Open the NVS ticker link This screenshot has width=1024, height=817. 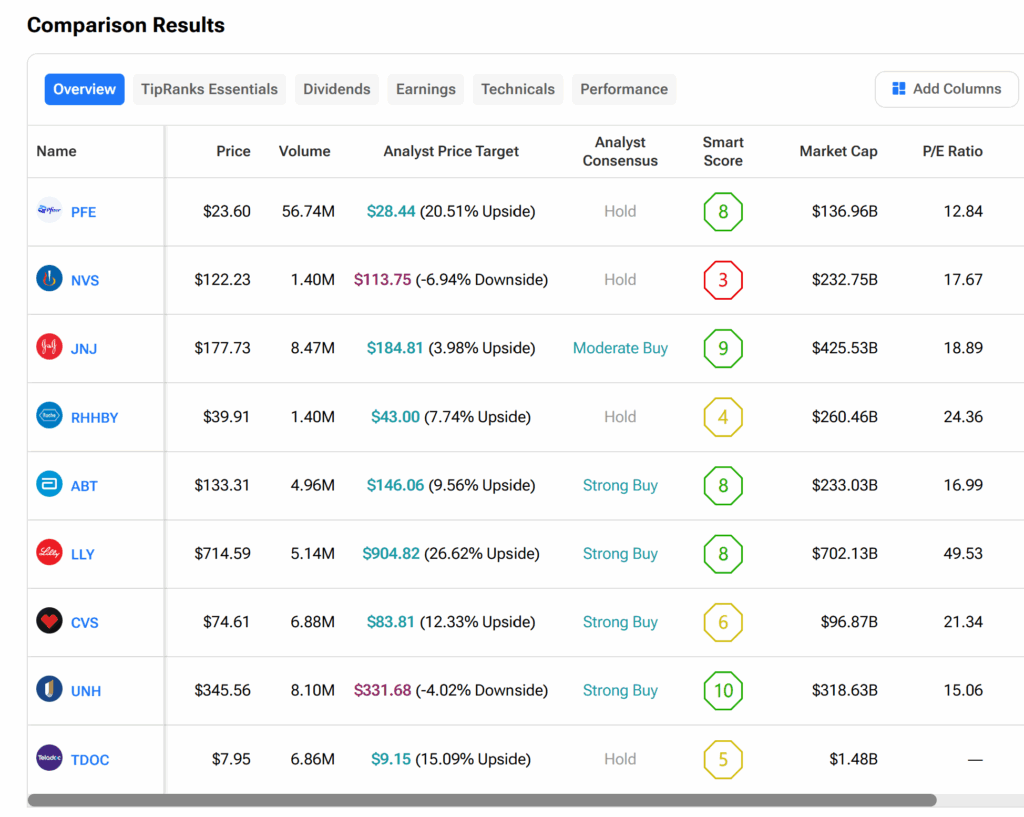pyautogui.click(x=85, y=281)
